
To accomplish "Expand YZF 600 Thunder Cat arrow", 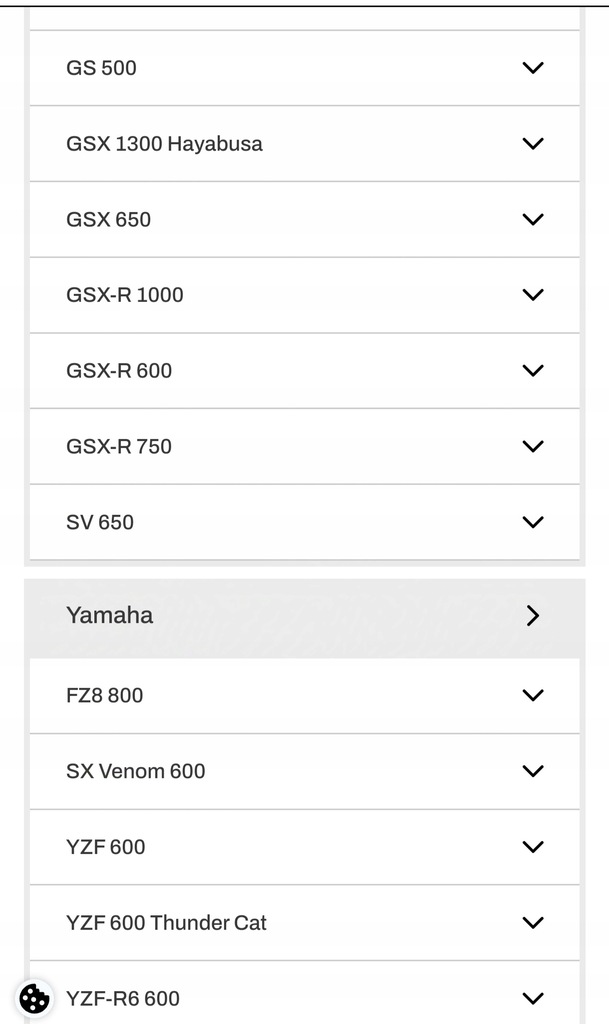I will (533, 923).
